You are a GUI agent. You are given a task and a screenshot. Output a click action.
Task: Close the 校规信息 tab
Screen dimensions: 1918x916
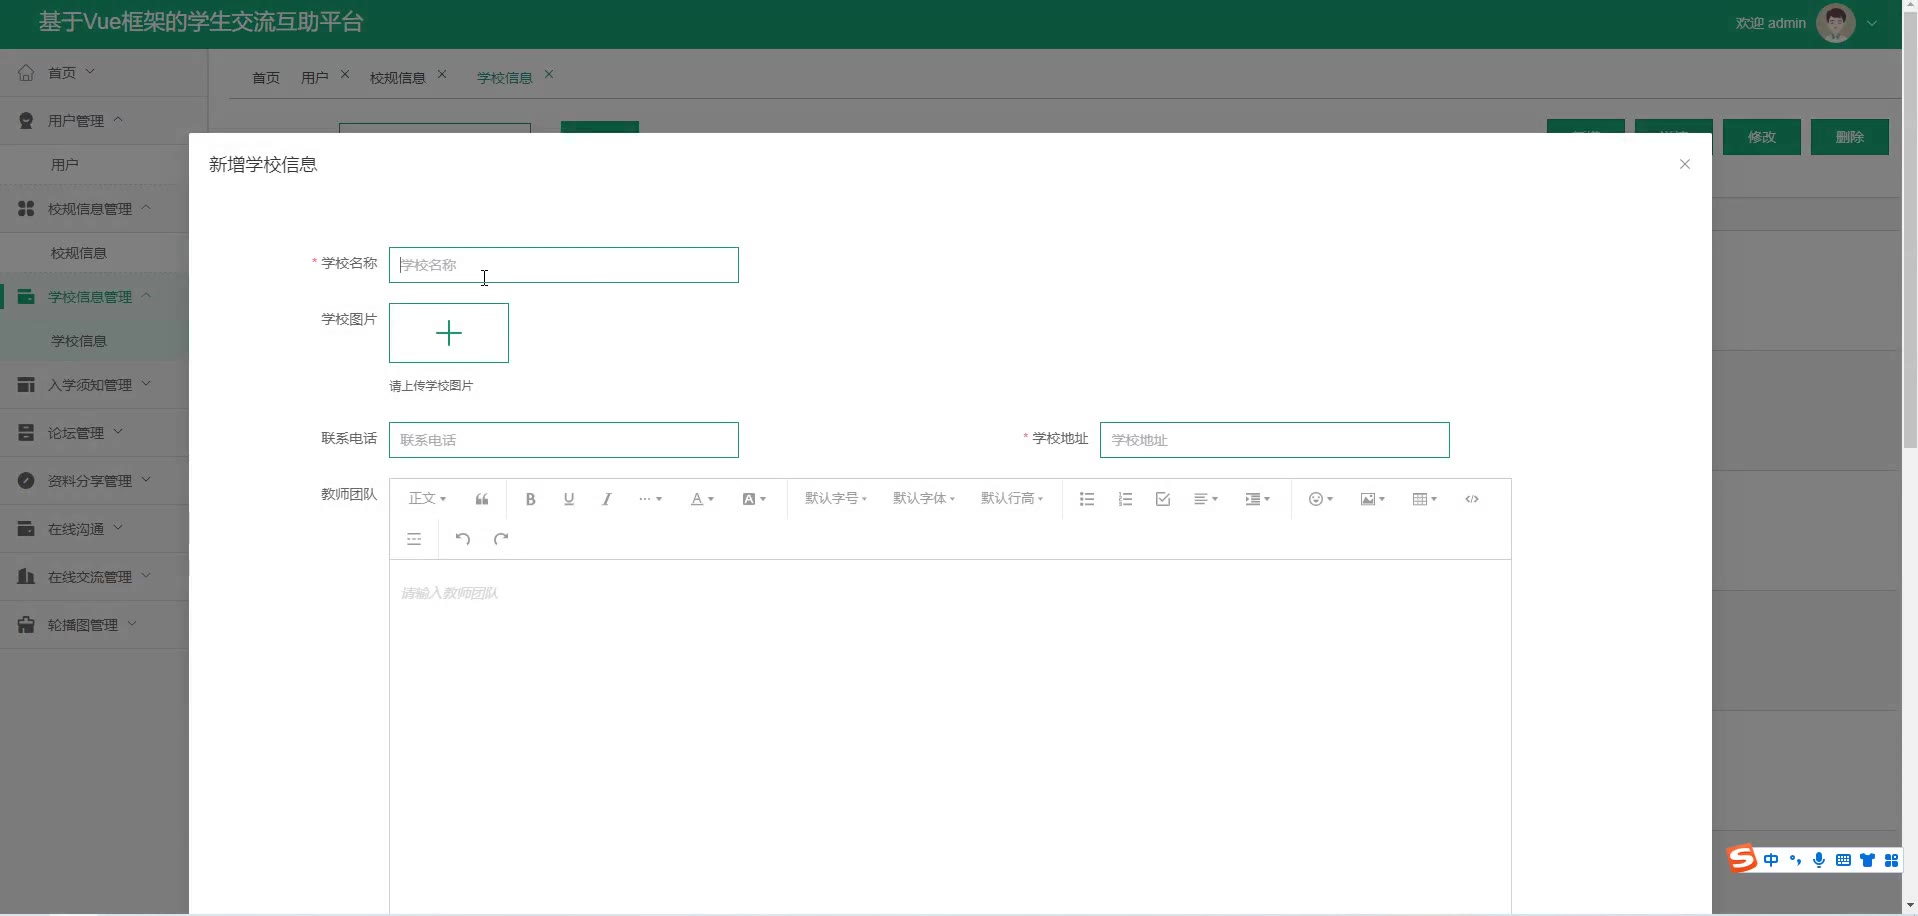coord(442,75)
